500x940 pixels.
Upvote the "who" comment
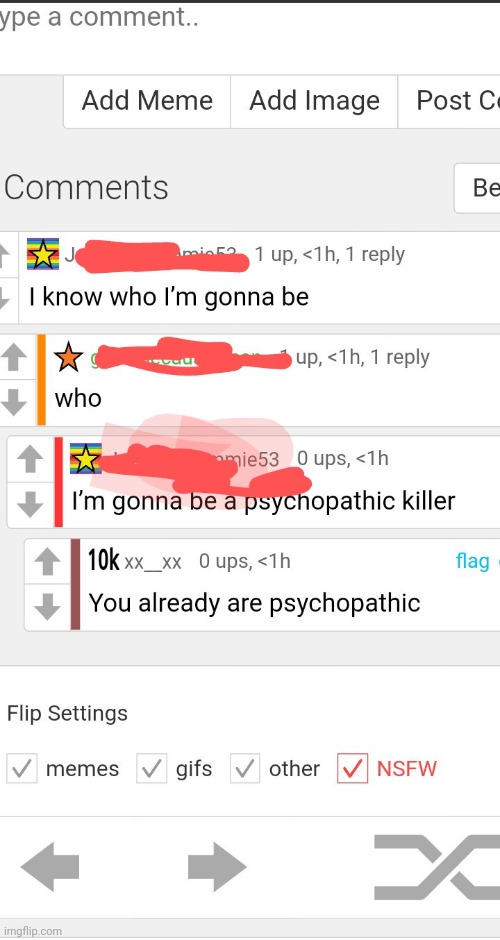pos(14,358)
